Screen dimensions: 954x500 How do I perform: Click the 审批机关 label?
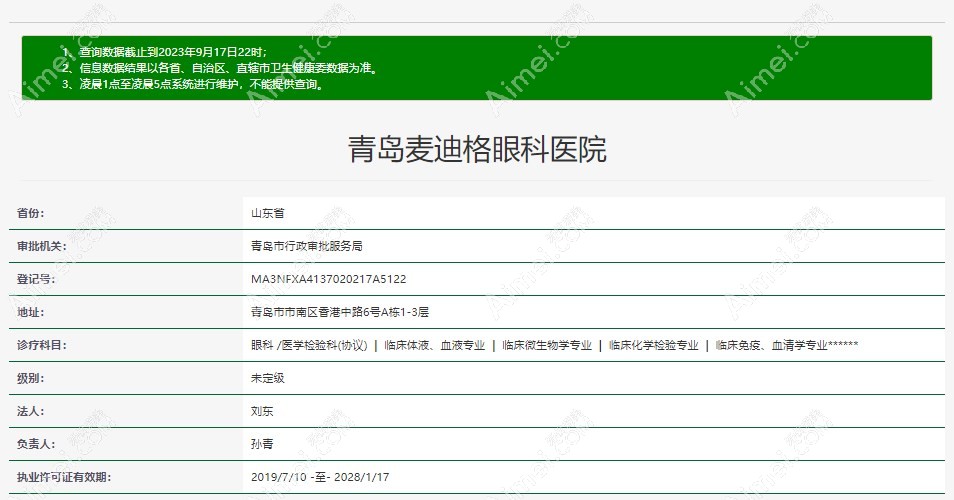41,246
